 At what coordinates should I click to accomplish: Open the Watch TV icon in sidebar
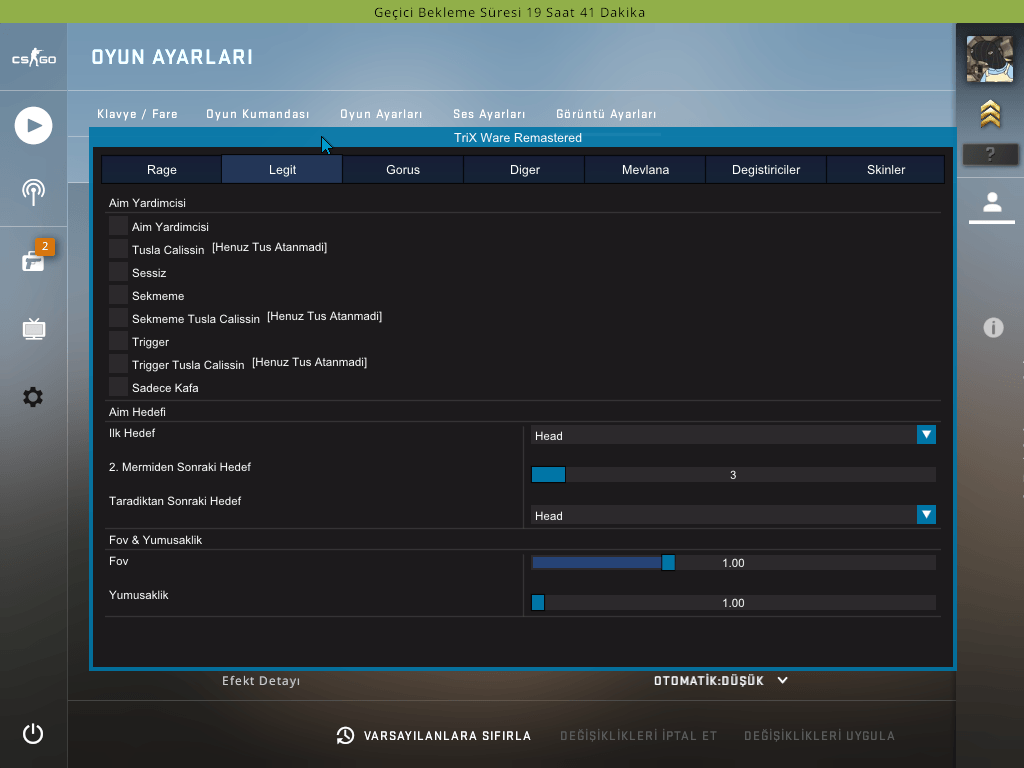(34, 328)
